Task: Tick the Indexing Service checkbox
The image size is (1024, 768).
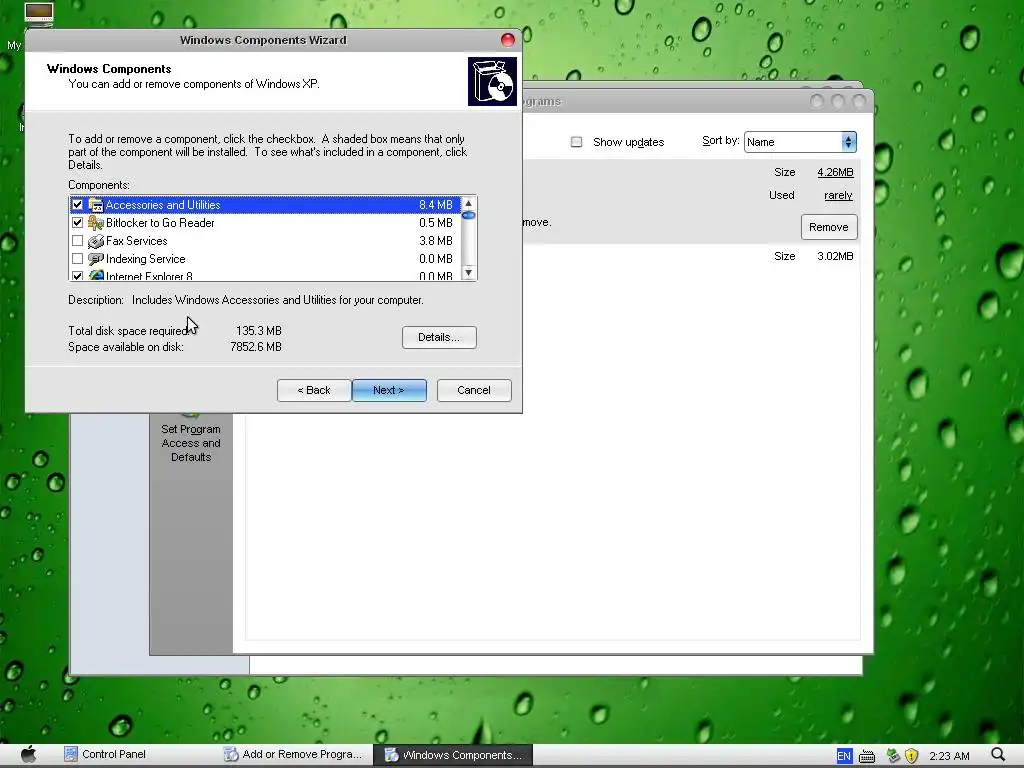Action: click(x=77, y=259)
